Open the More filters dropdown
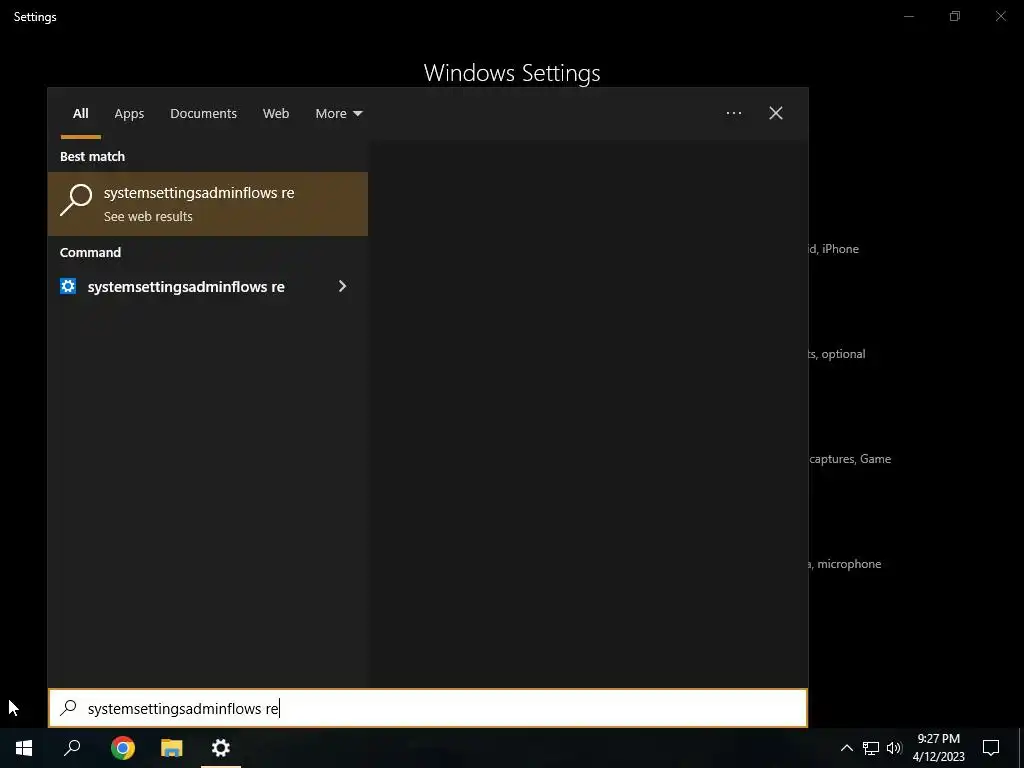 [x=338, y=114]
